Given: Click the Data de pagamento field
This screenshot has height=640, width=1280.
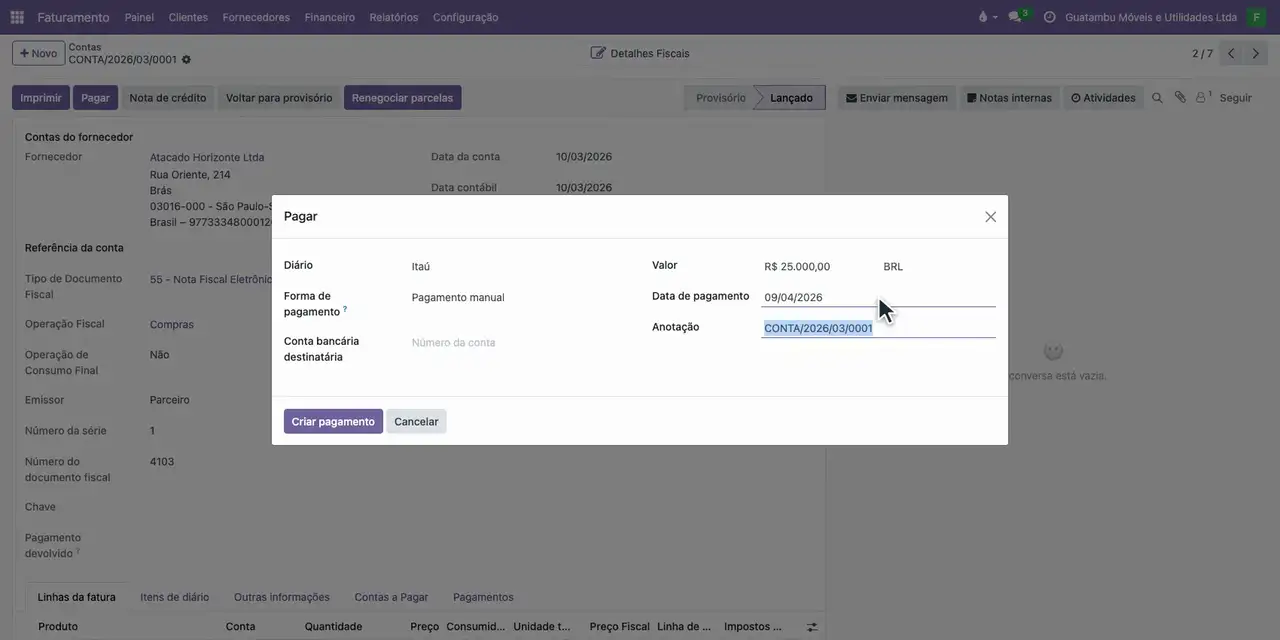Looking at the screenshot, I should coord(878,297).
